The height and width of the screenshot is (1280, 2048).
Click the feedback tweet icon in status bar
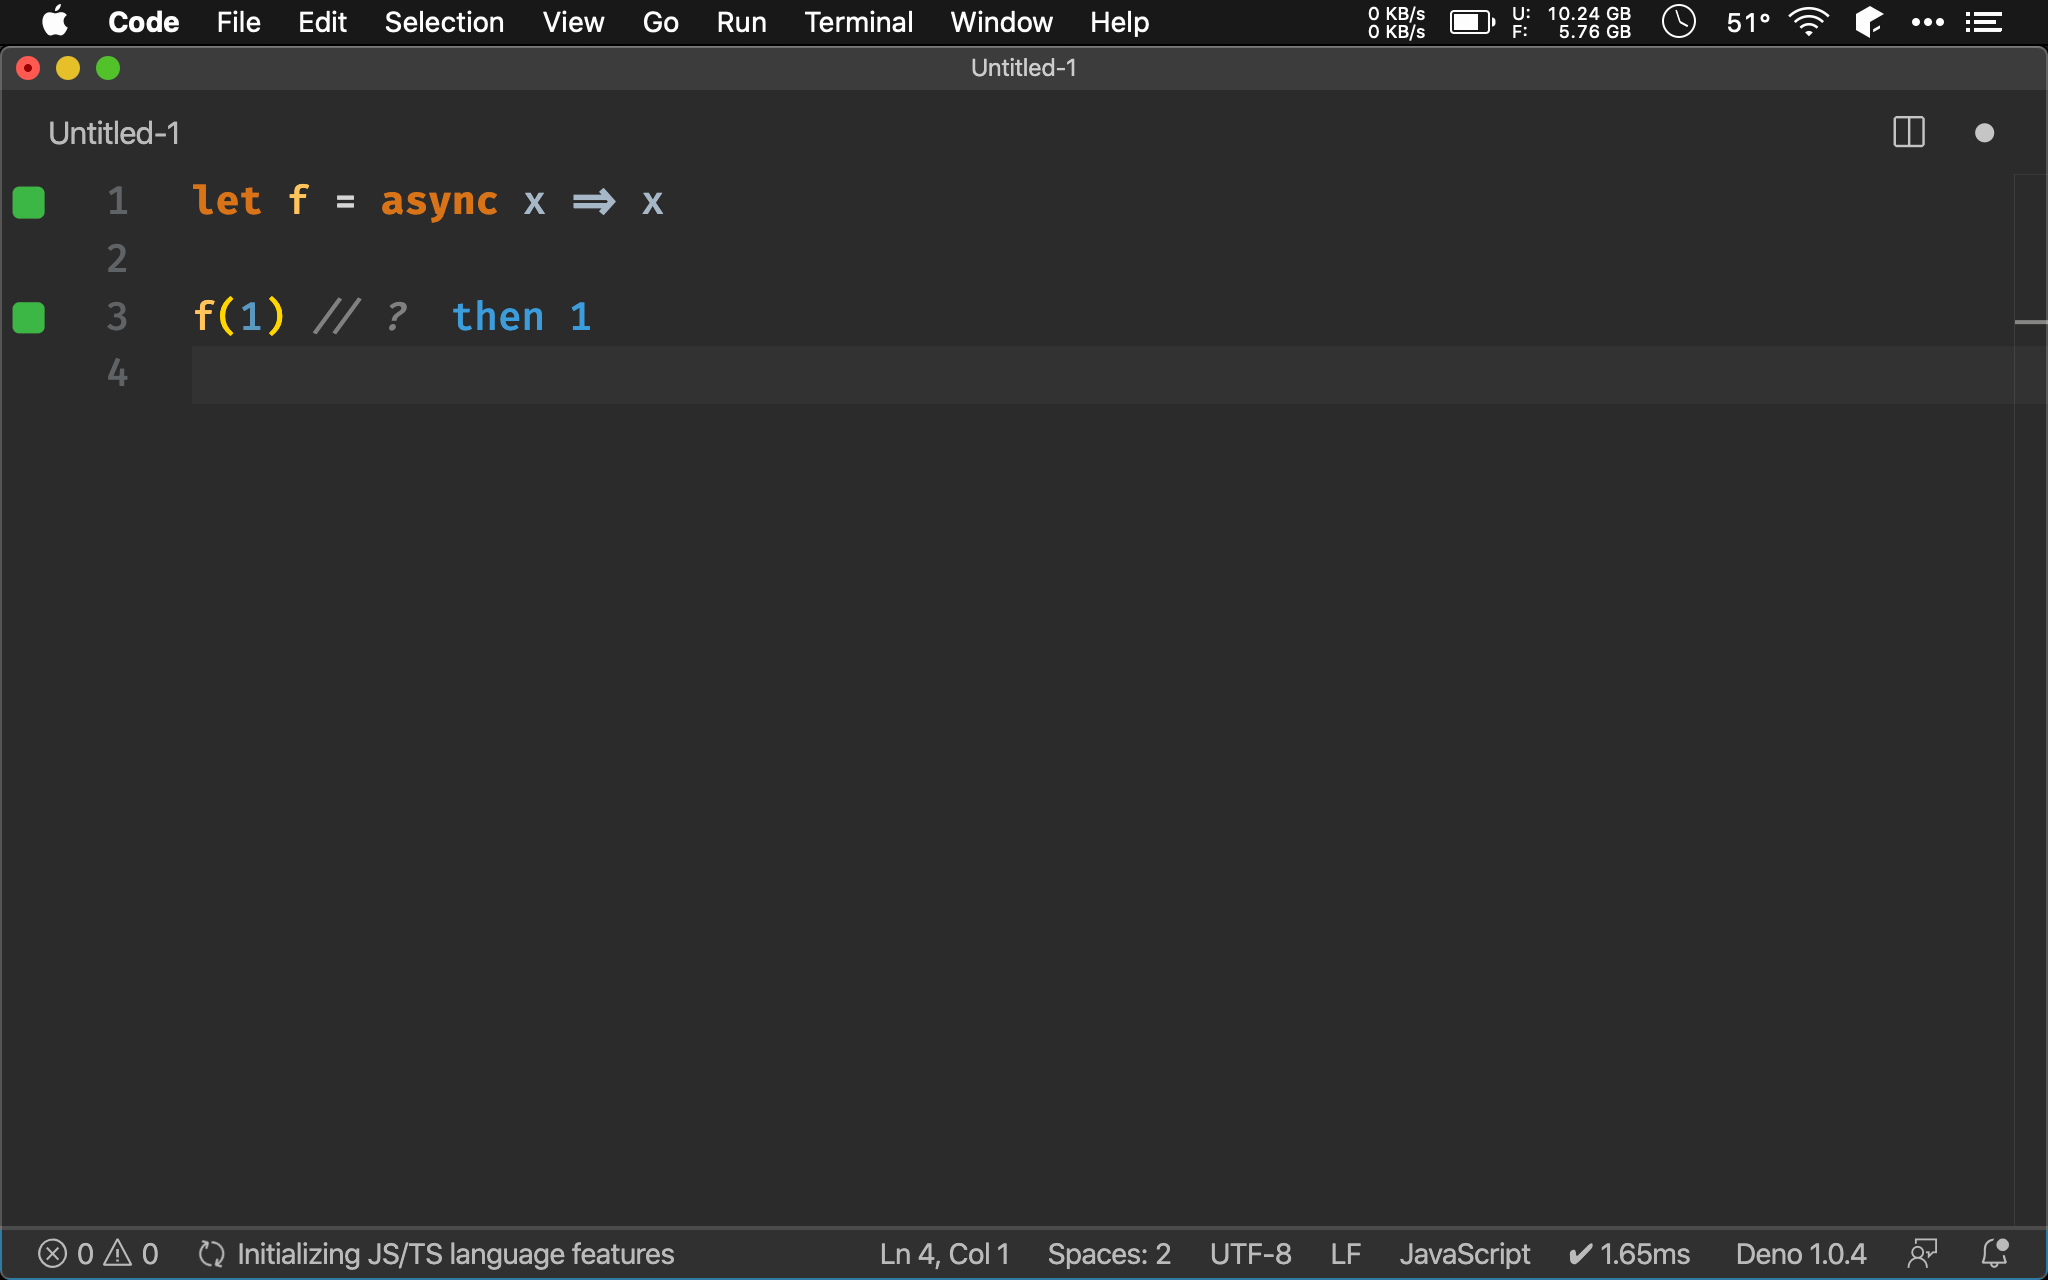pyautogui.click(x=1922, y=1254)
